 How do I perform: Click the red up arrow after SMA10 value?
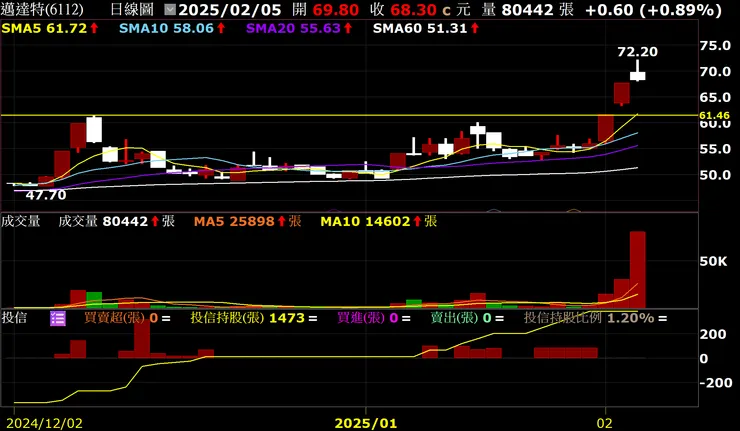pyautogui.click(x=221, y=28)
